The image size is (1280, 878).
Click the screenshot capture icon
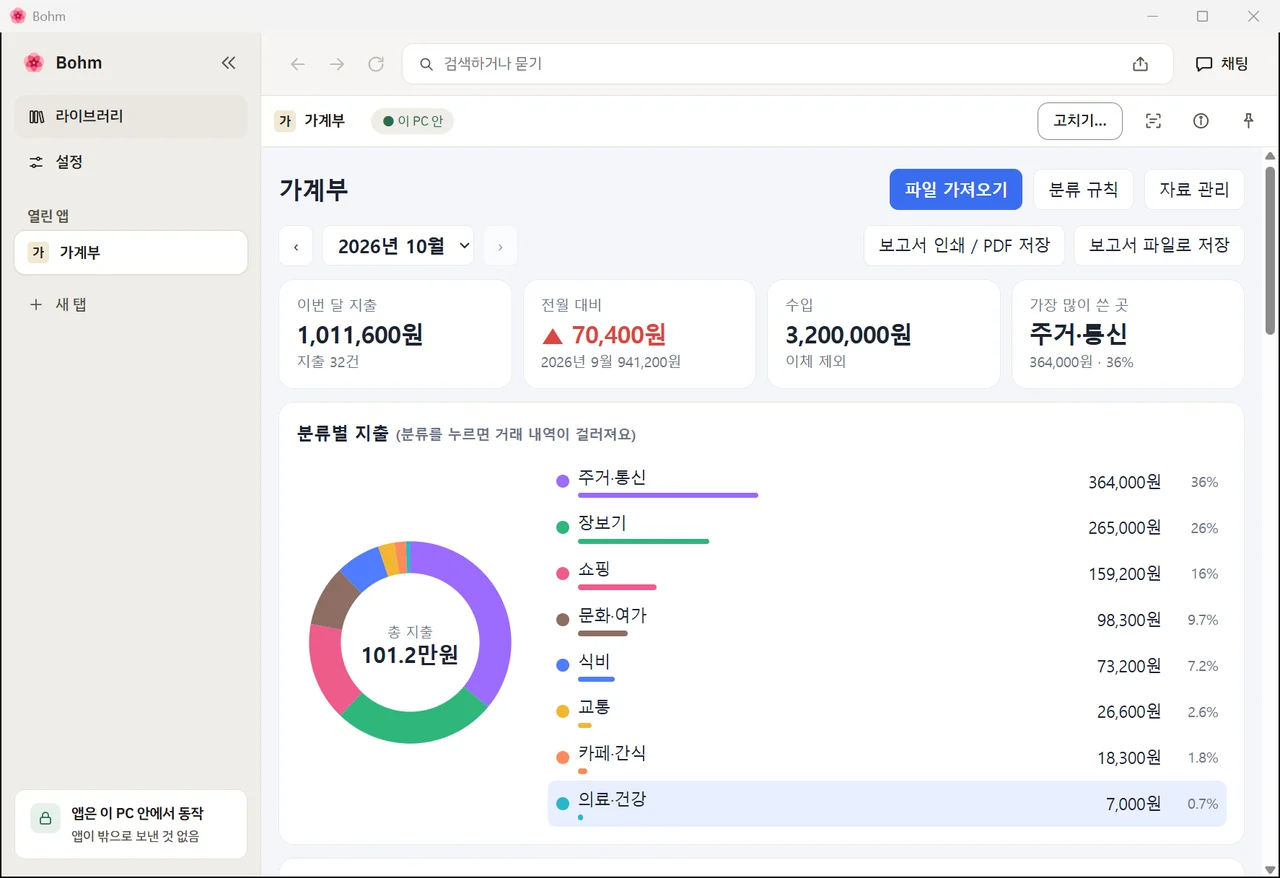[x=1153, y=121]
